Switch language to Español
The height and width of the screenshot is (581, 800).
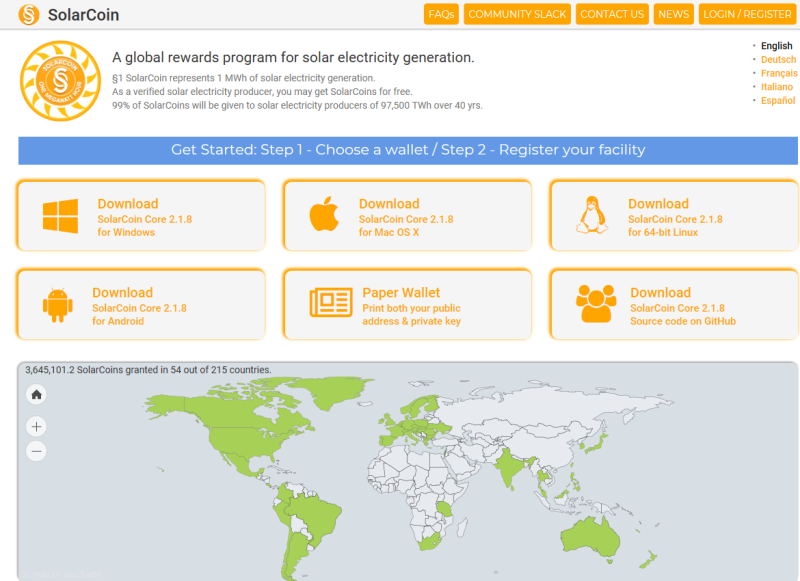[778, 100]
